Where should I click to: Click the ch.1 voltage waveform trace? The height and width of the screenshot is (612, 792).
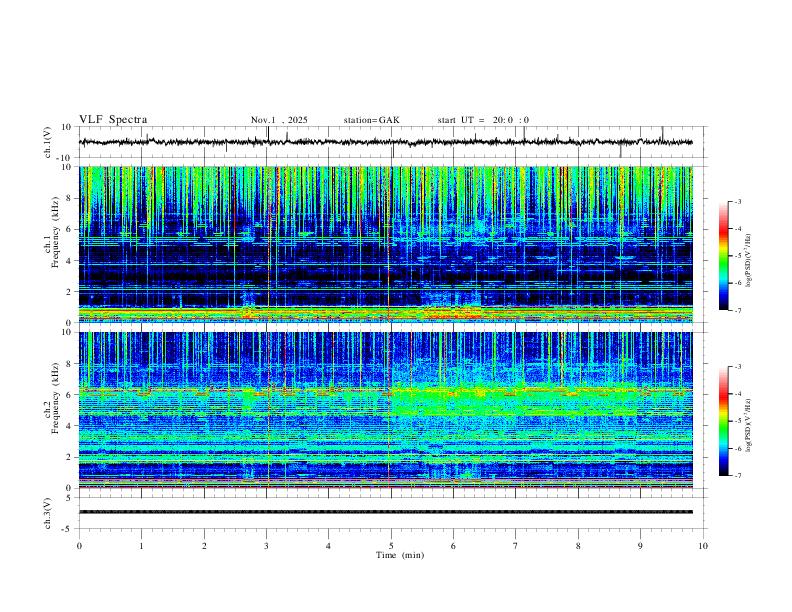coord(386,142)
